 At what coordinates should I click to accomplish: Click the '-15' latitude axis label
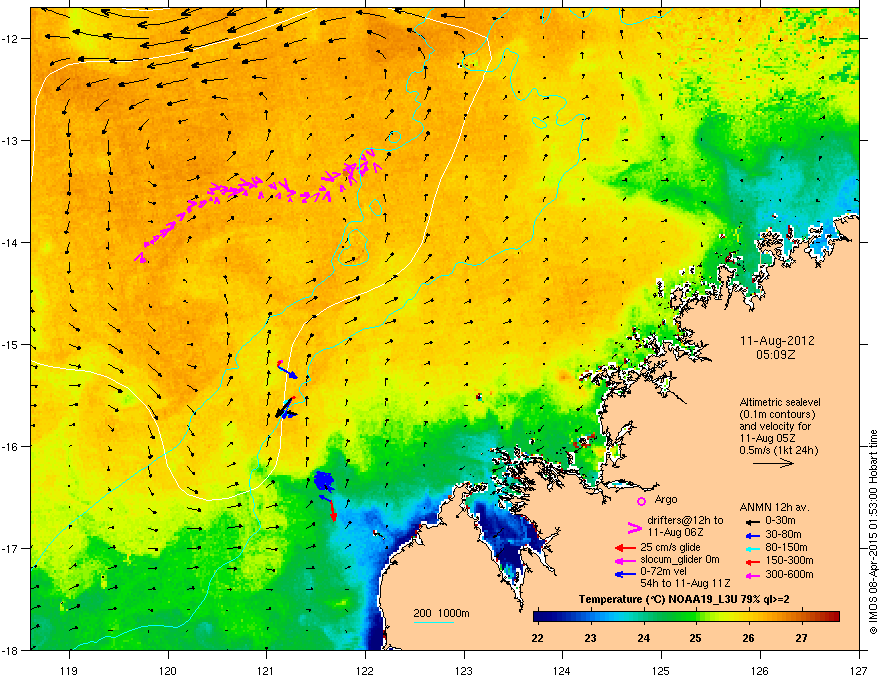coord(10,344)
